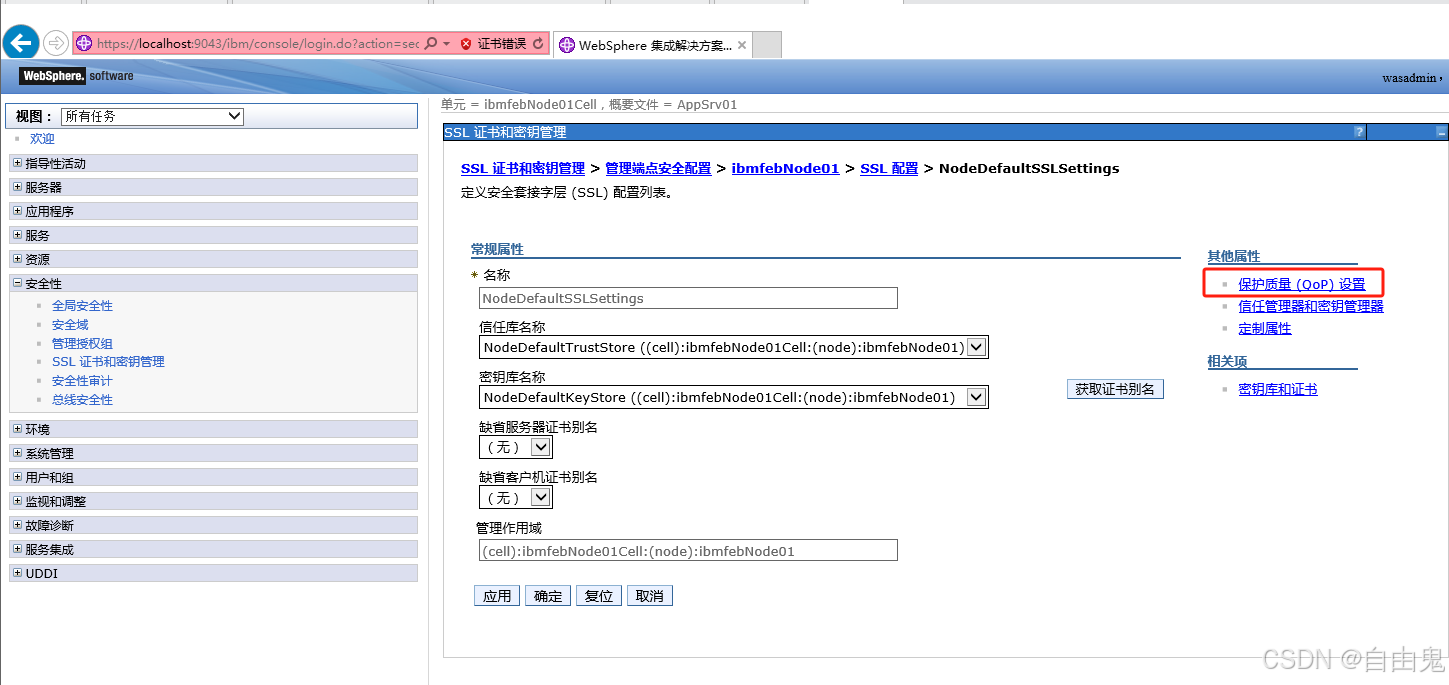This screenshot has width=1449, height=685.
Task: Expand the 系统管理 section
Action: tap(17, 453)
